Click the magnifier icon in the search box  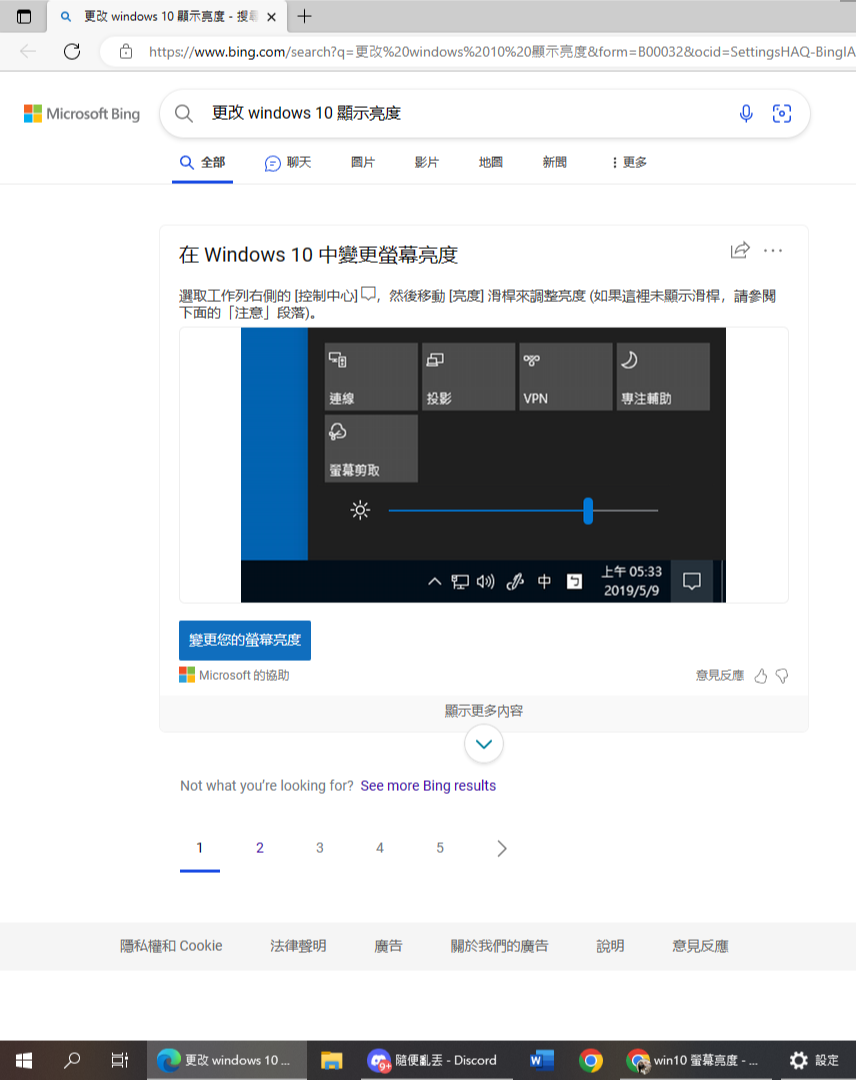[x=184, y=113]
